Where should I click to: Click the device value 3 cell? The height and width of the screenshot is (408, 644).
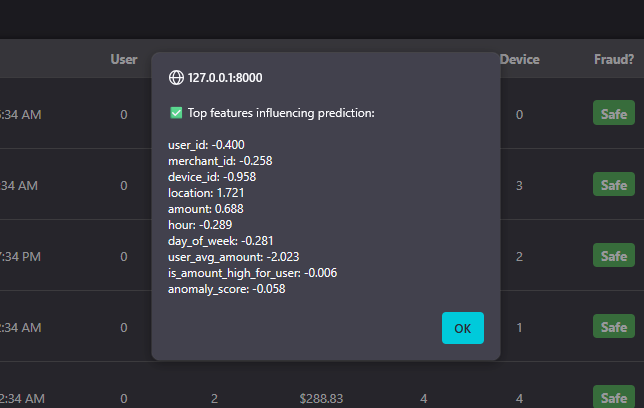(519, 185)
